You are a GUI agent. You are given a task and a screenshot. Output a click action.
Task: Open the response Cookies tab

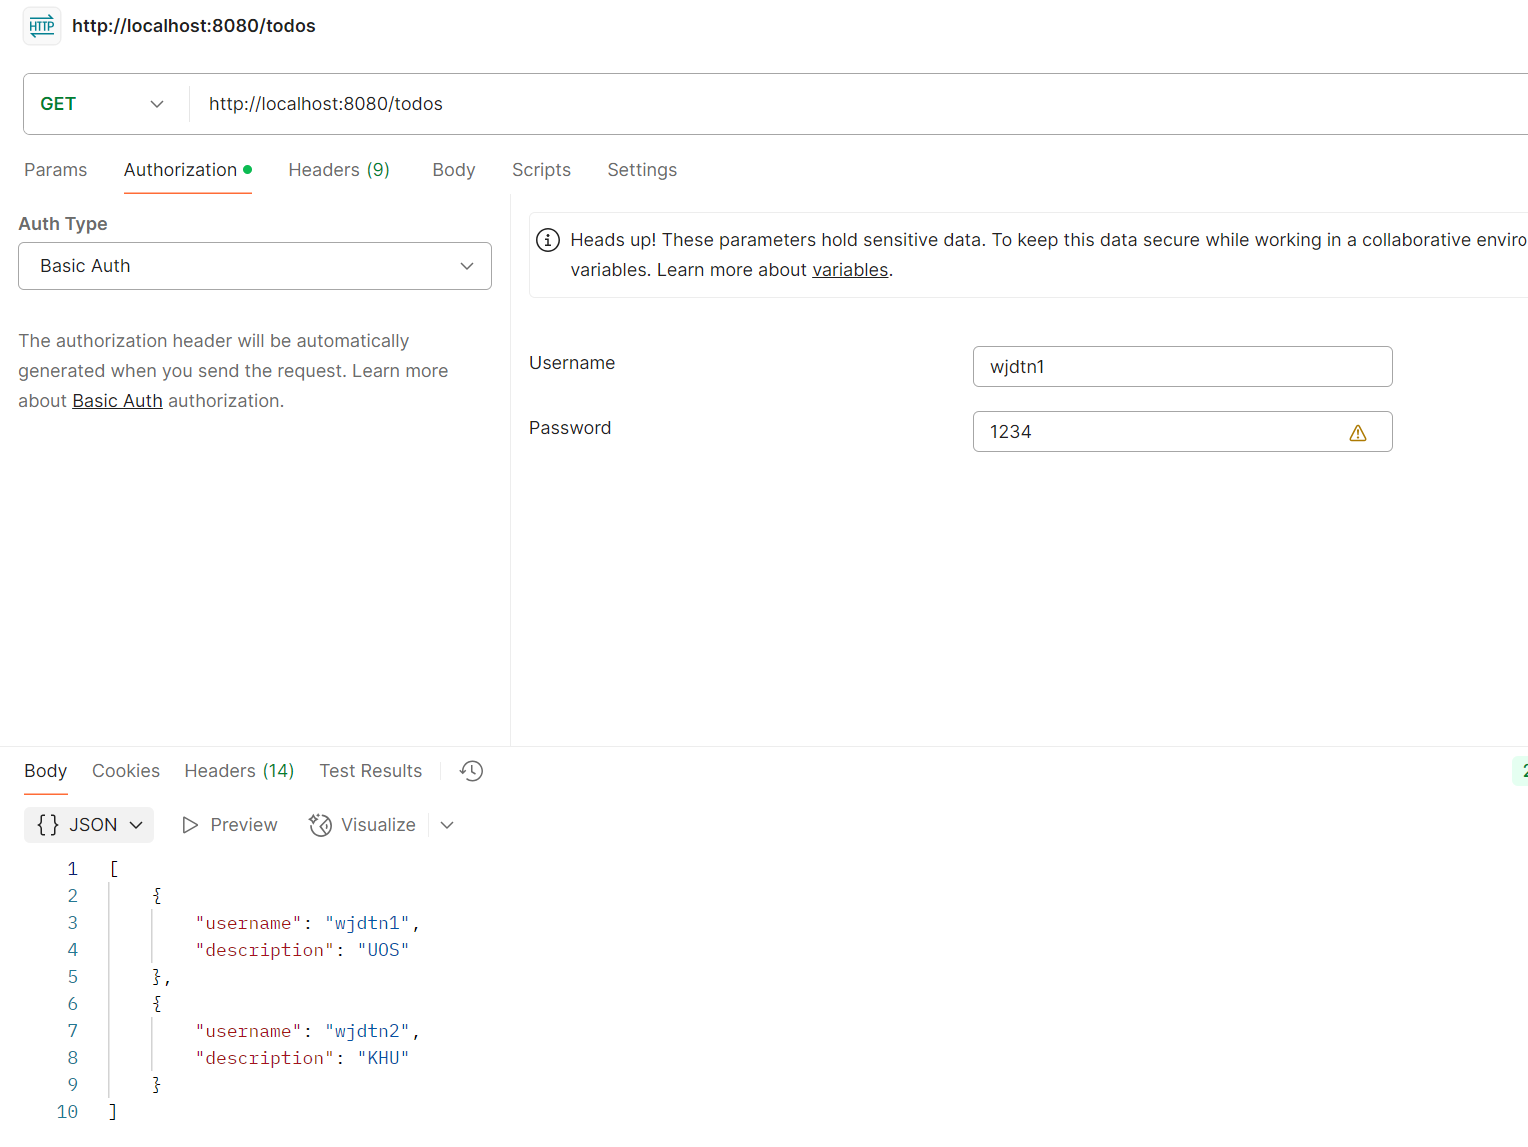point(126,771)
